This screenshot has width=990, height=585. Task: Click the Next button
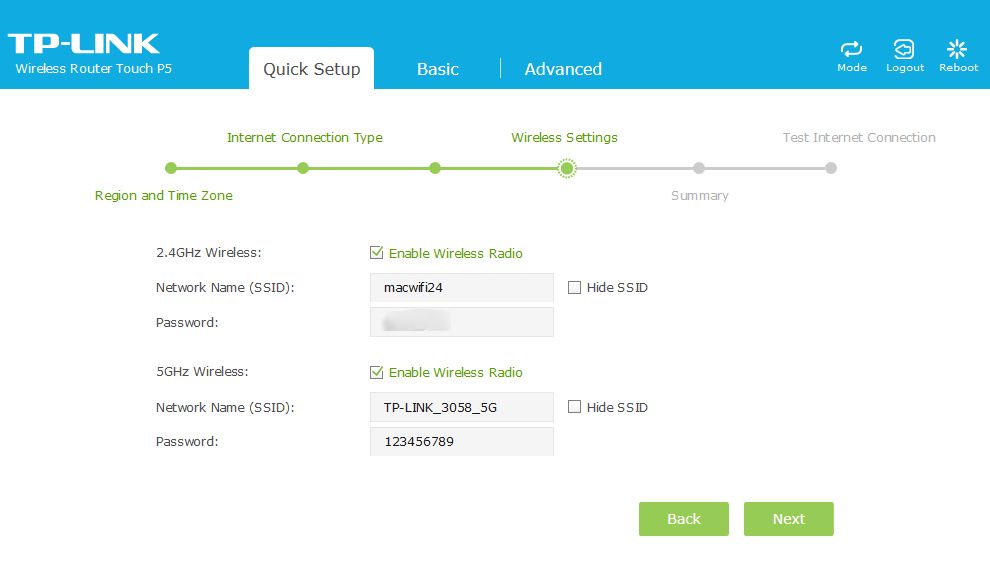click(x=789, y=519)
